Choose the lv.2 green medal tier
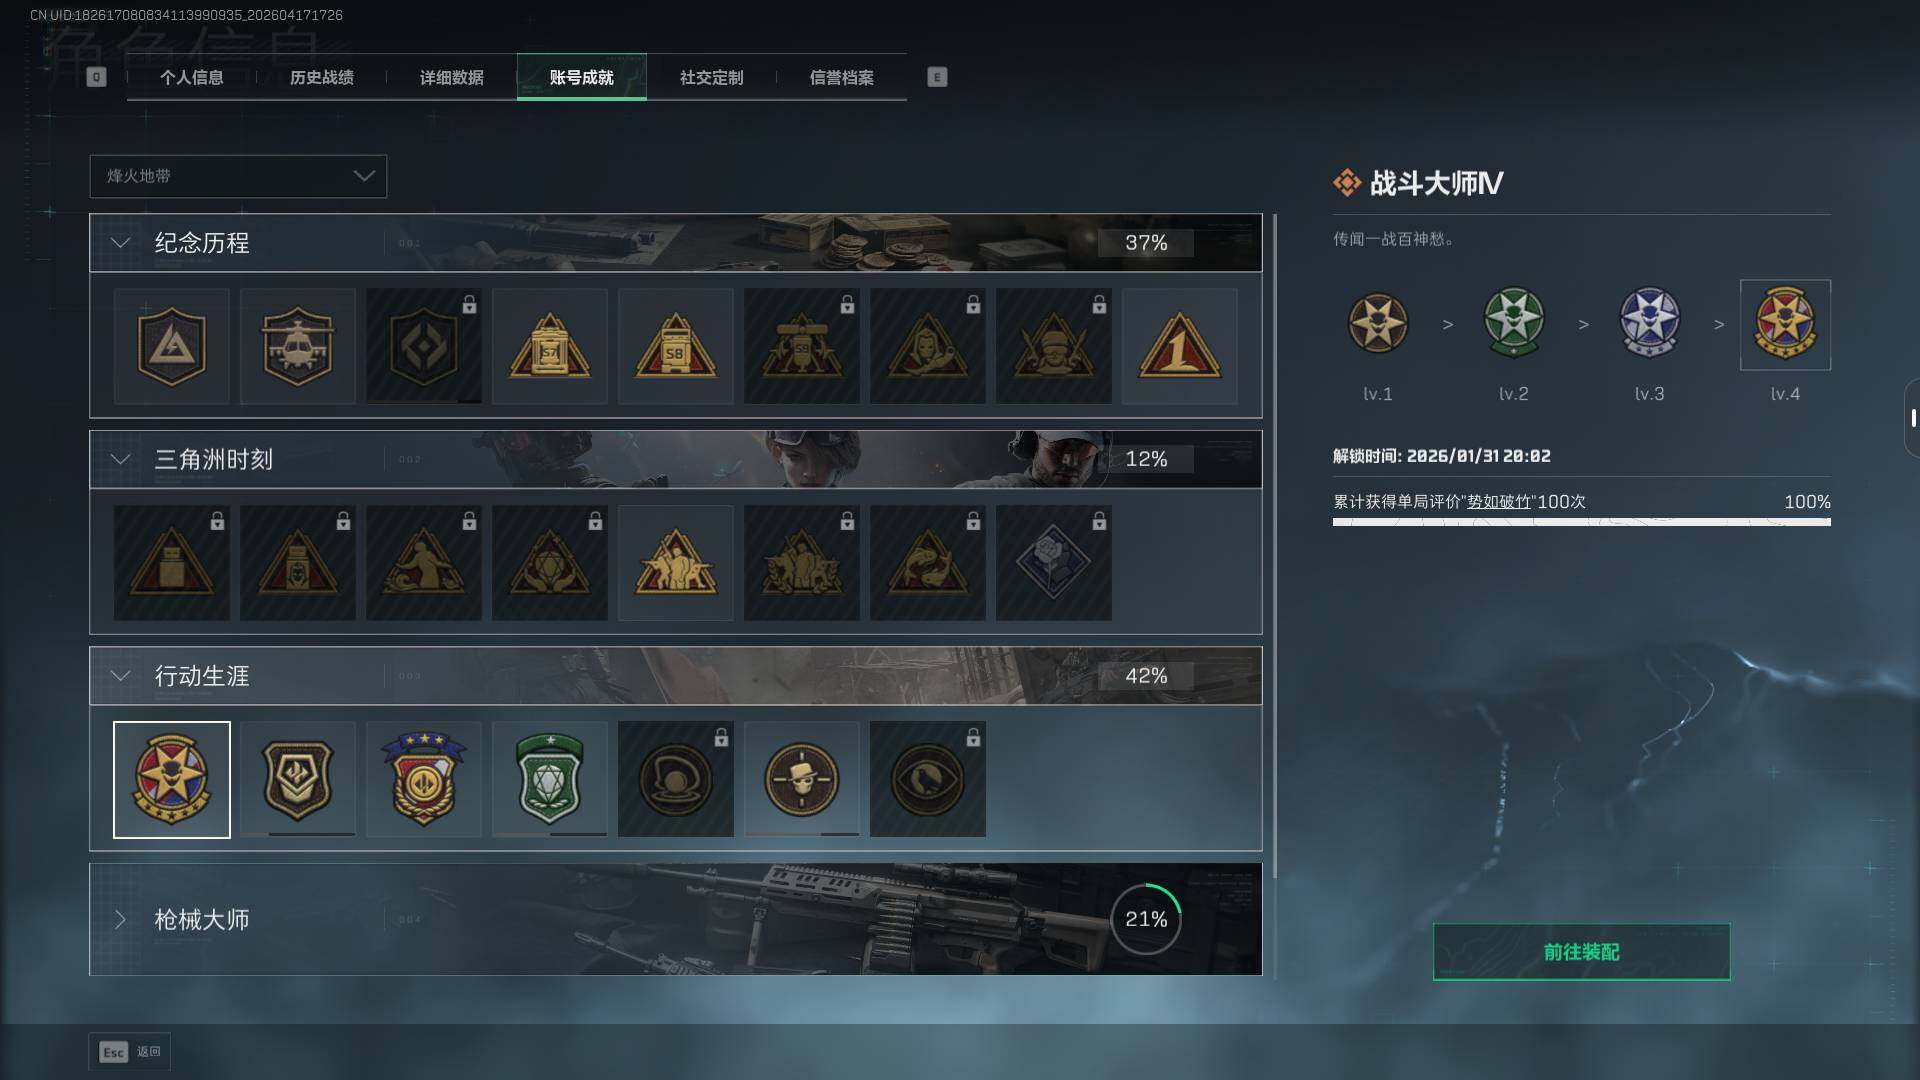 pyautogui.click(x=1514, y=323)
